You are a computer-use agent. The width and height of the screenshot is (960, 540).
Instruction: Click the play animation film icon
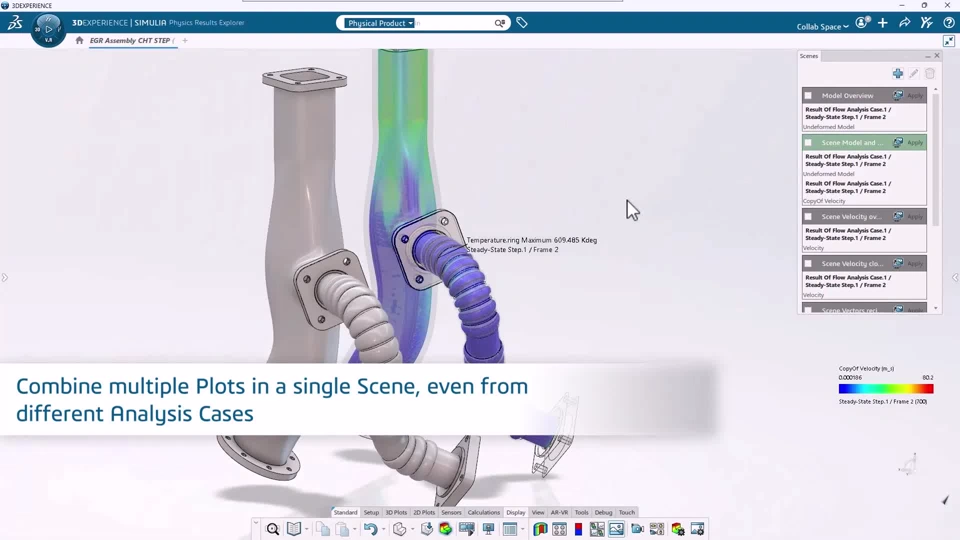click(x=467, y=529)
